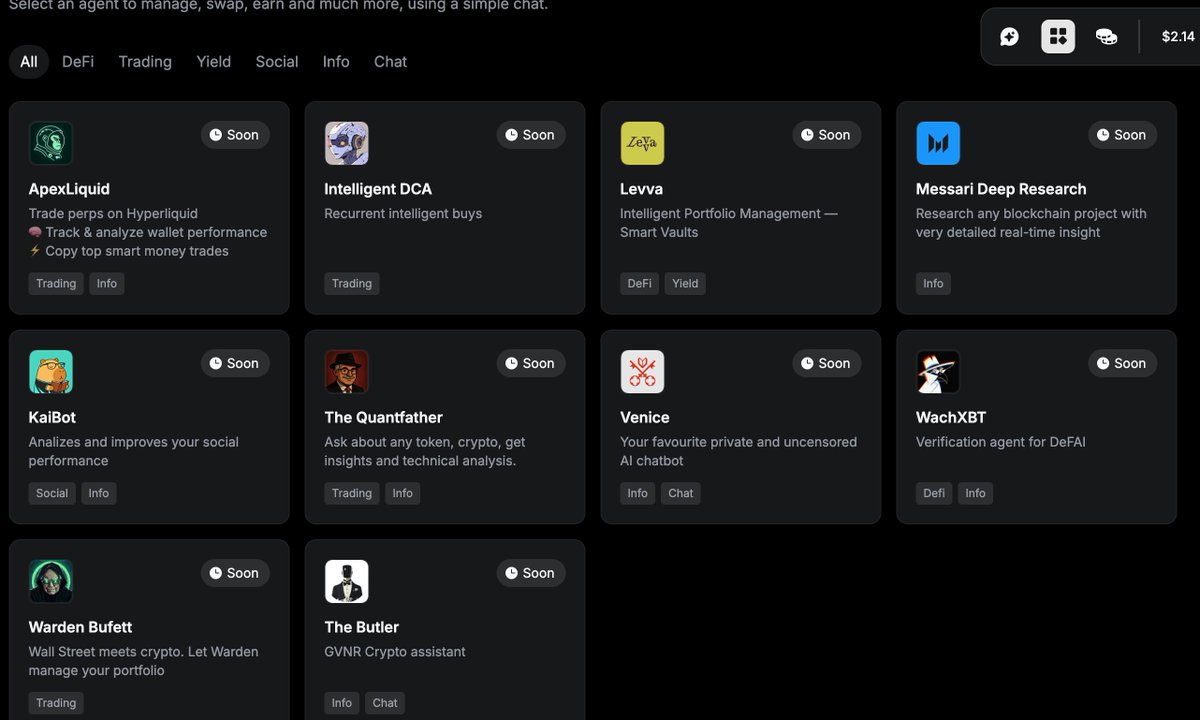Click the Warden Bufett title
This screenshot has width=1200, height=720.
coord(80,627)
